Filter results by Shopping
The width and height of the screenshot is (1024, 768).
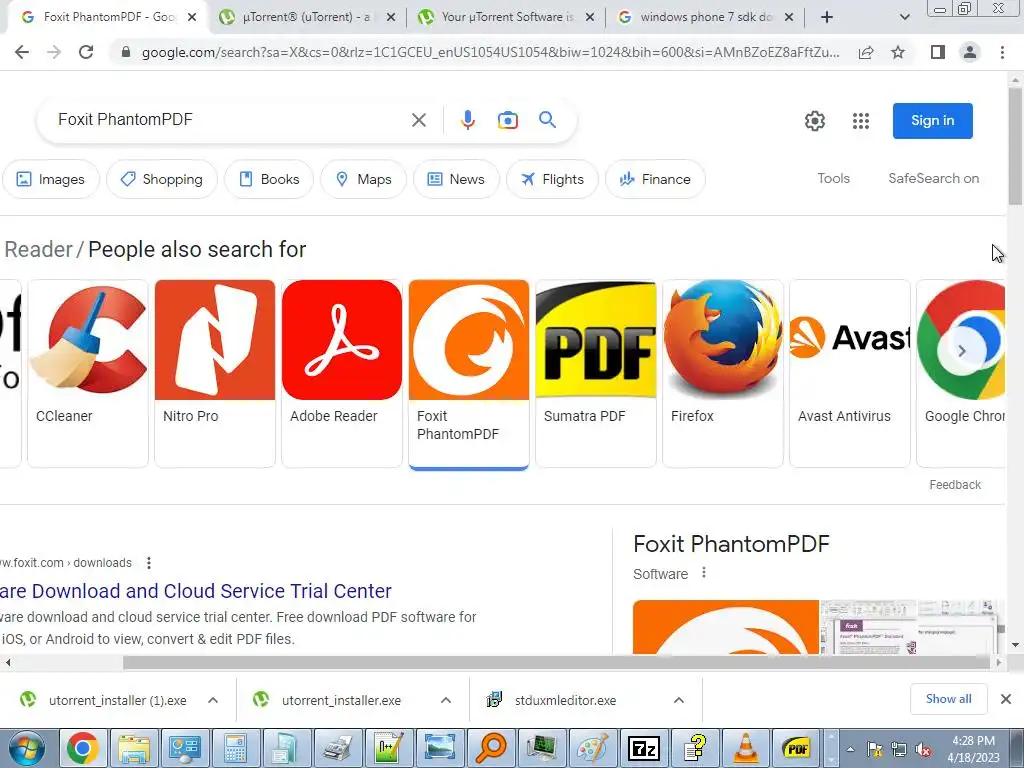click(x=162, y=179)
